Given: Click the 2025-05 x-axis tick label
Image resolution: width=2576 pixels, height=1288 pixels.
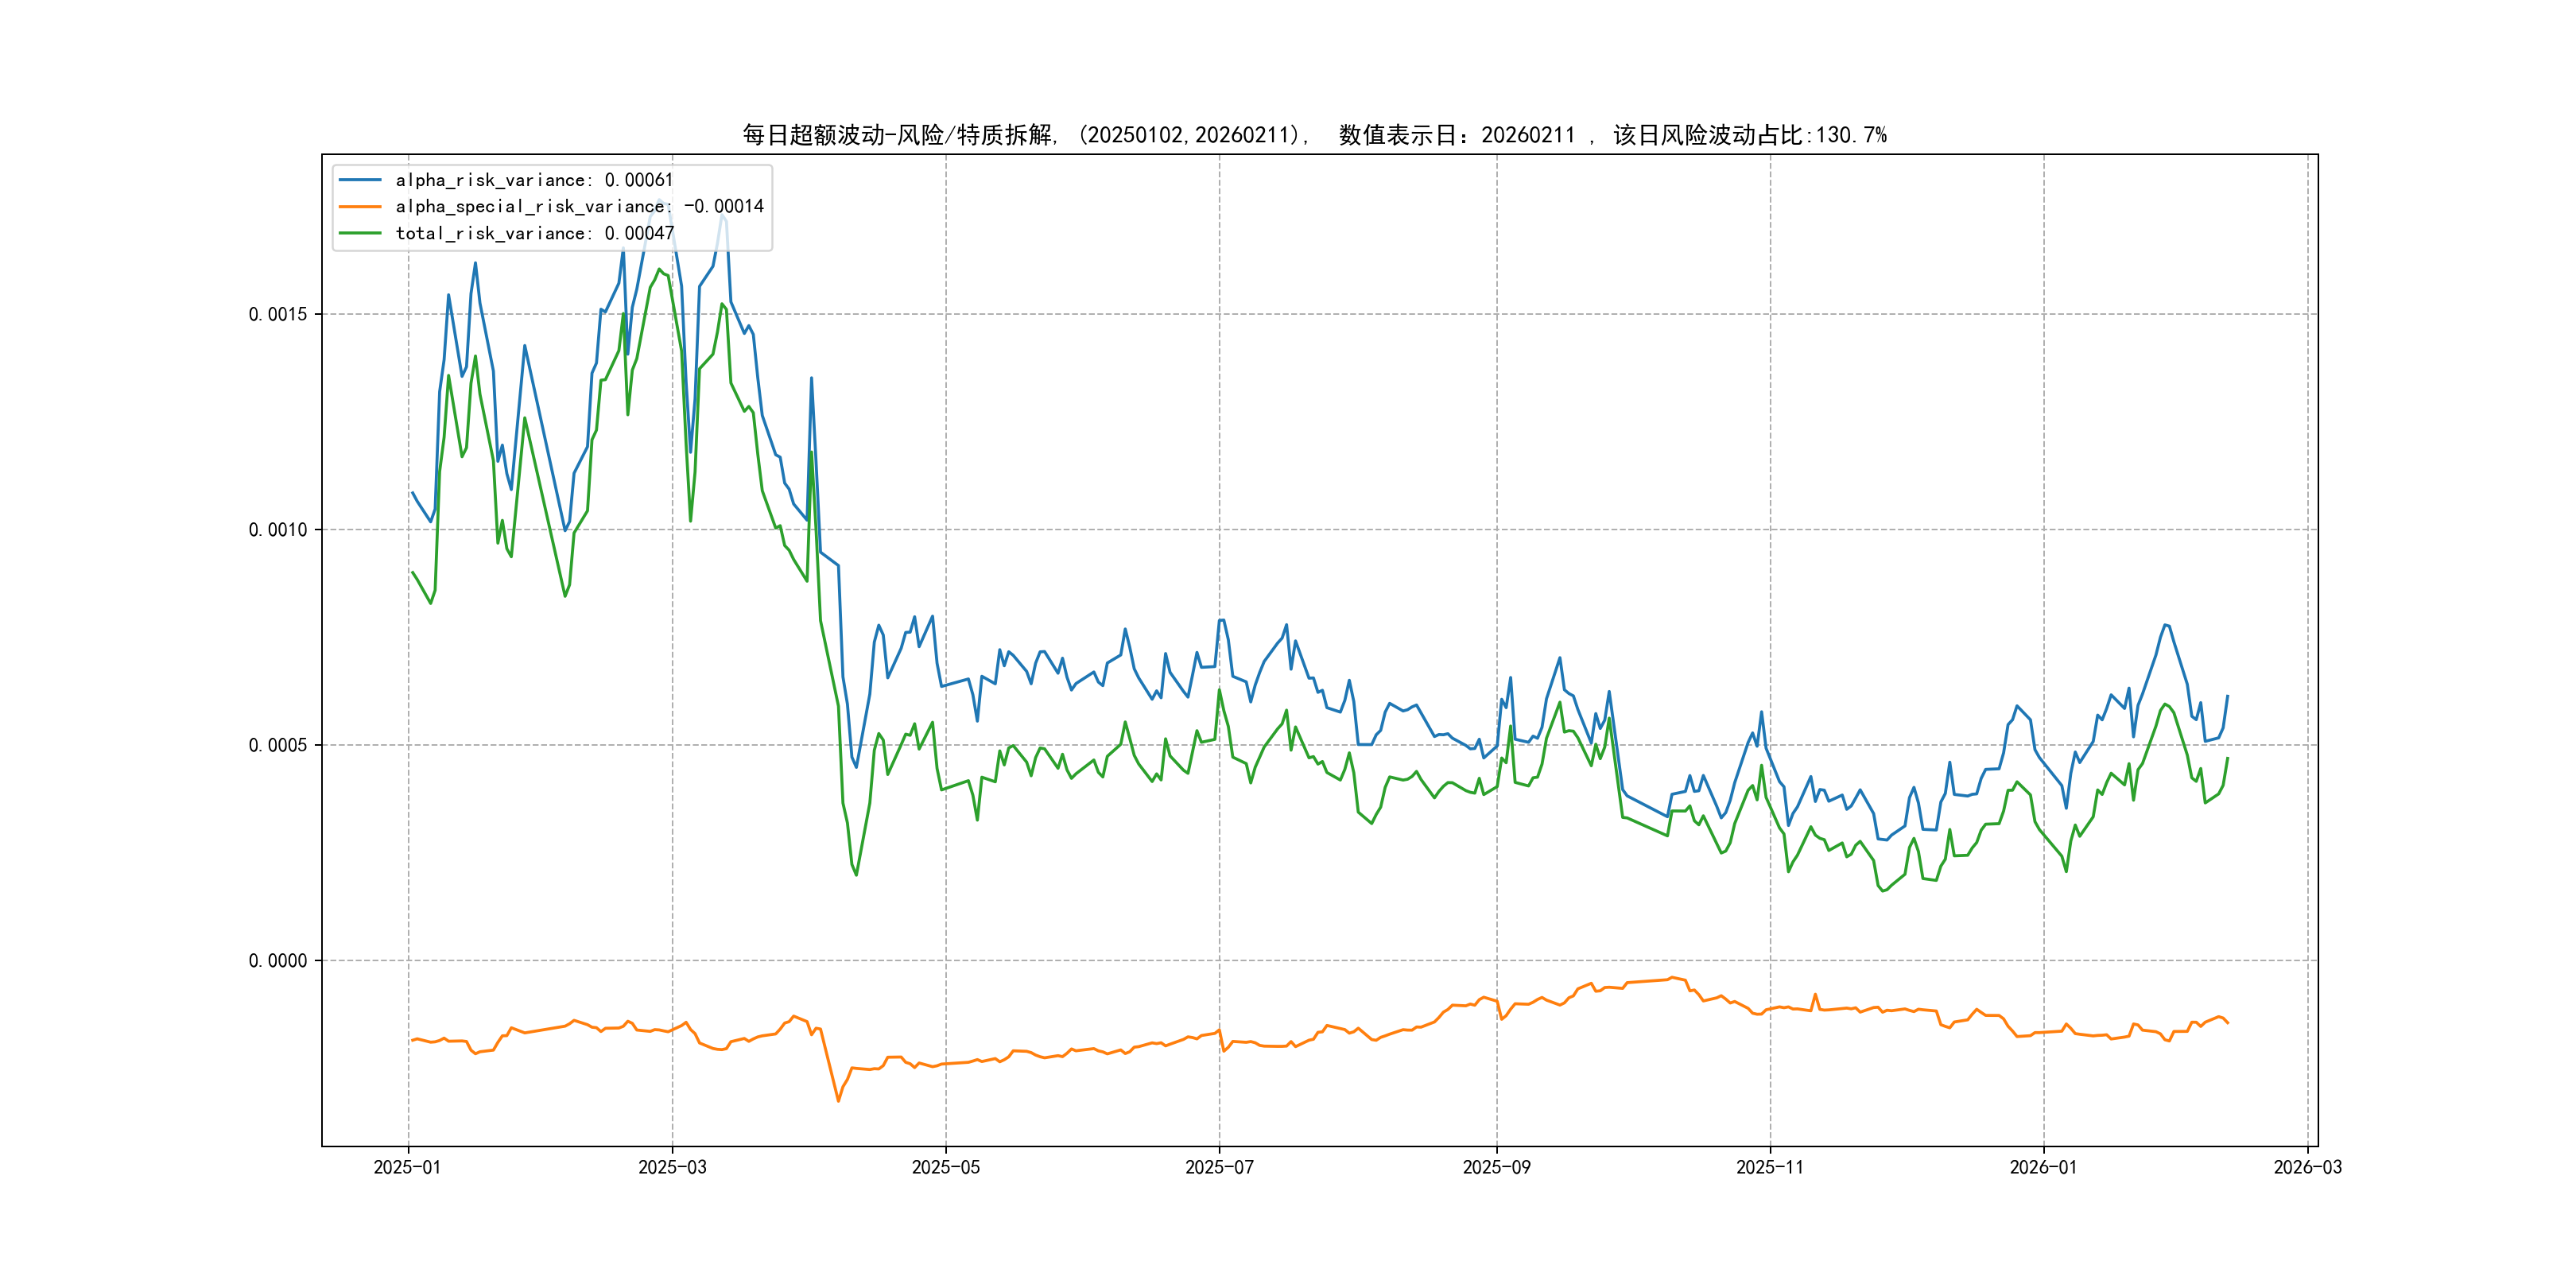Looking at the screenshot, I should (x=946, y=1168).
